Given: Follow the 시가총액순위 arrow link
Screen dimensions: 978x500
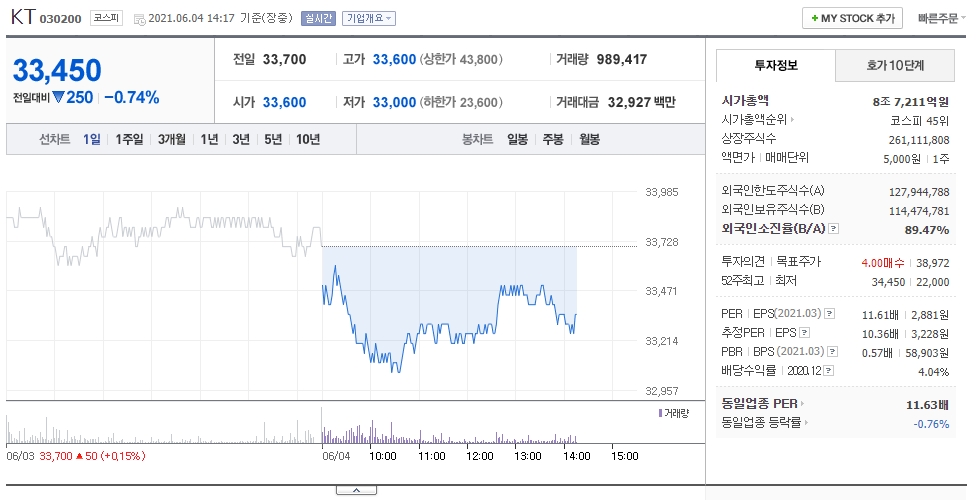Looking at the screenshot, I should coord(758,120).
